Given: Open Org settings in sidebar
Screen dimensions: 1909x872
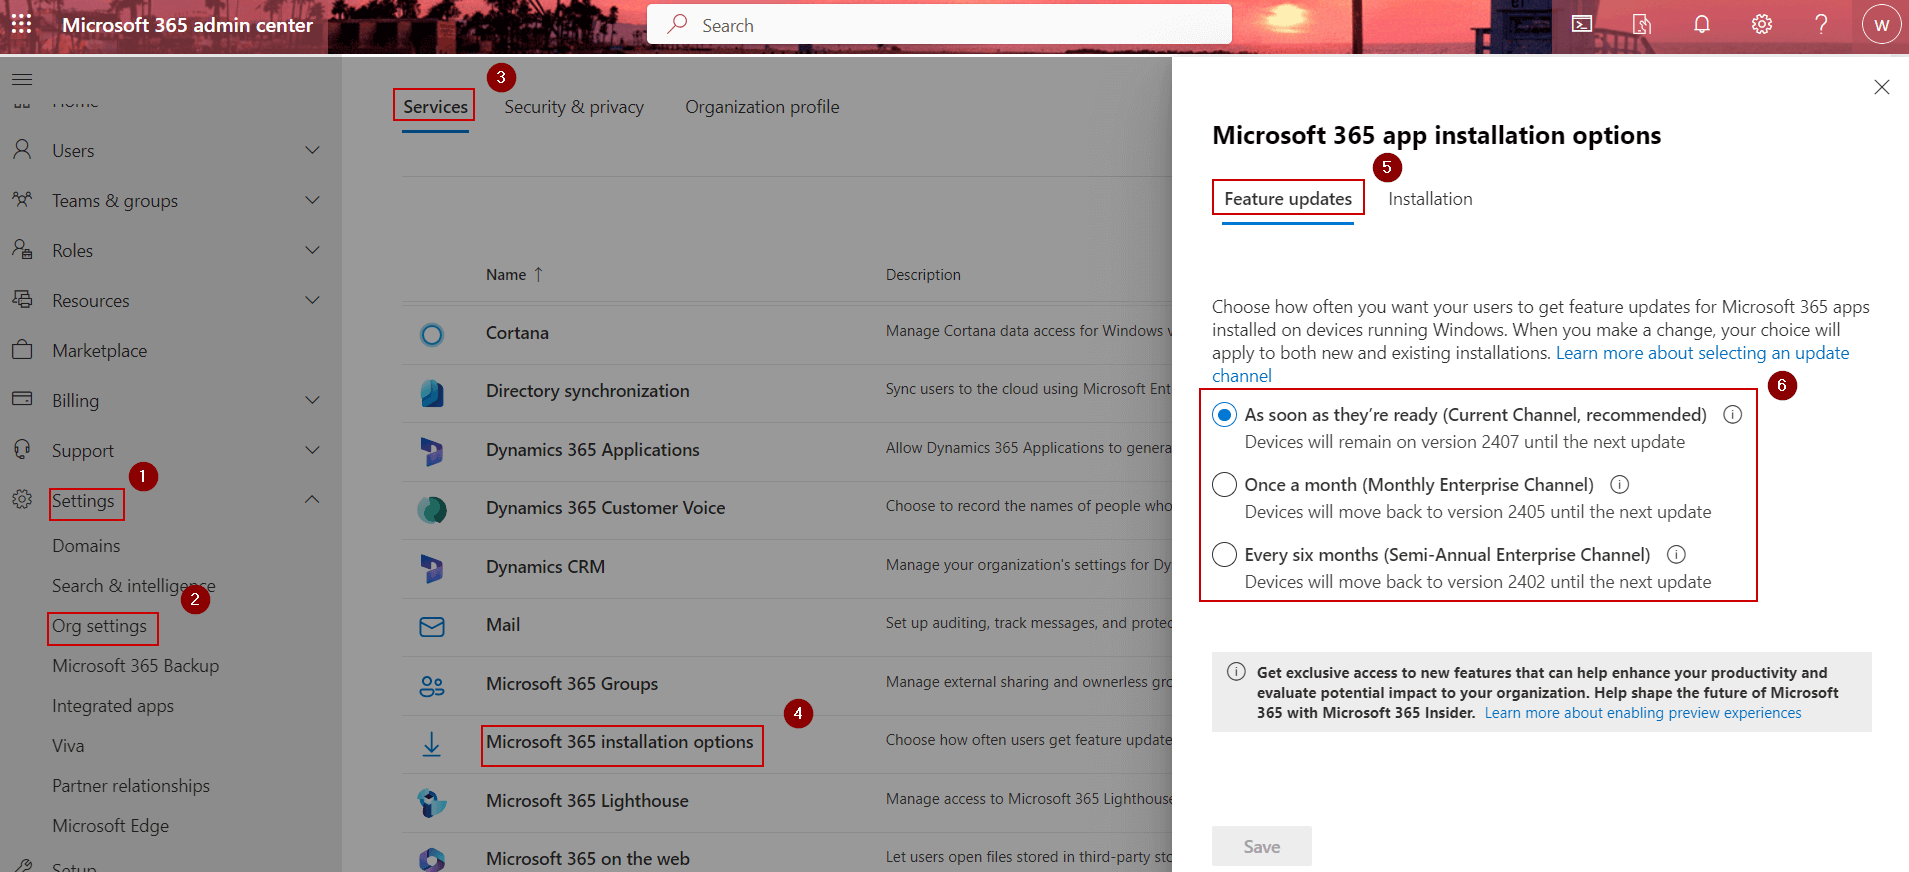Looking at the screenshot, I should click(99, 626).
